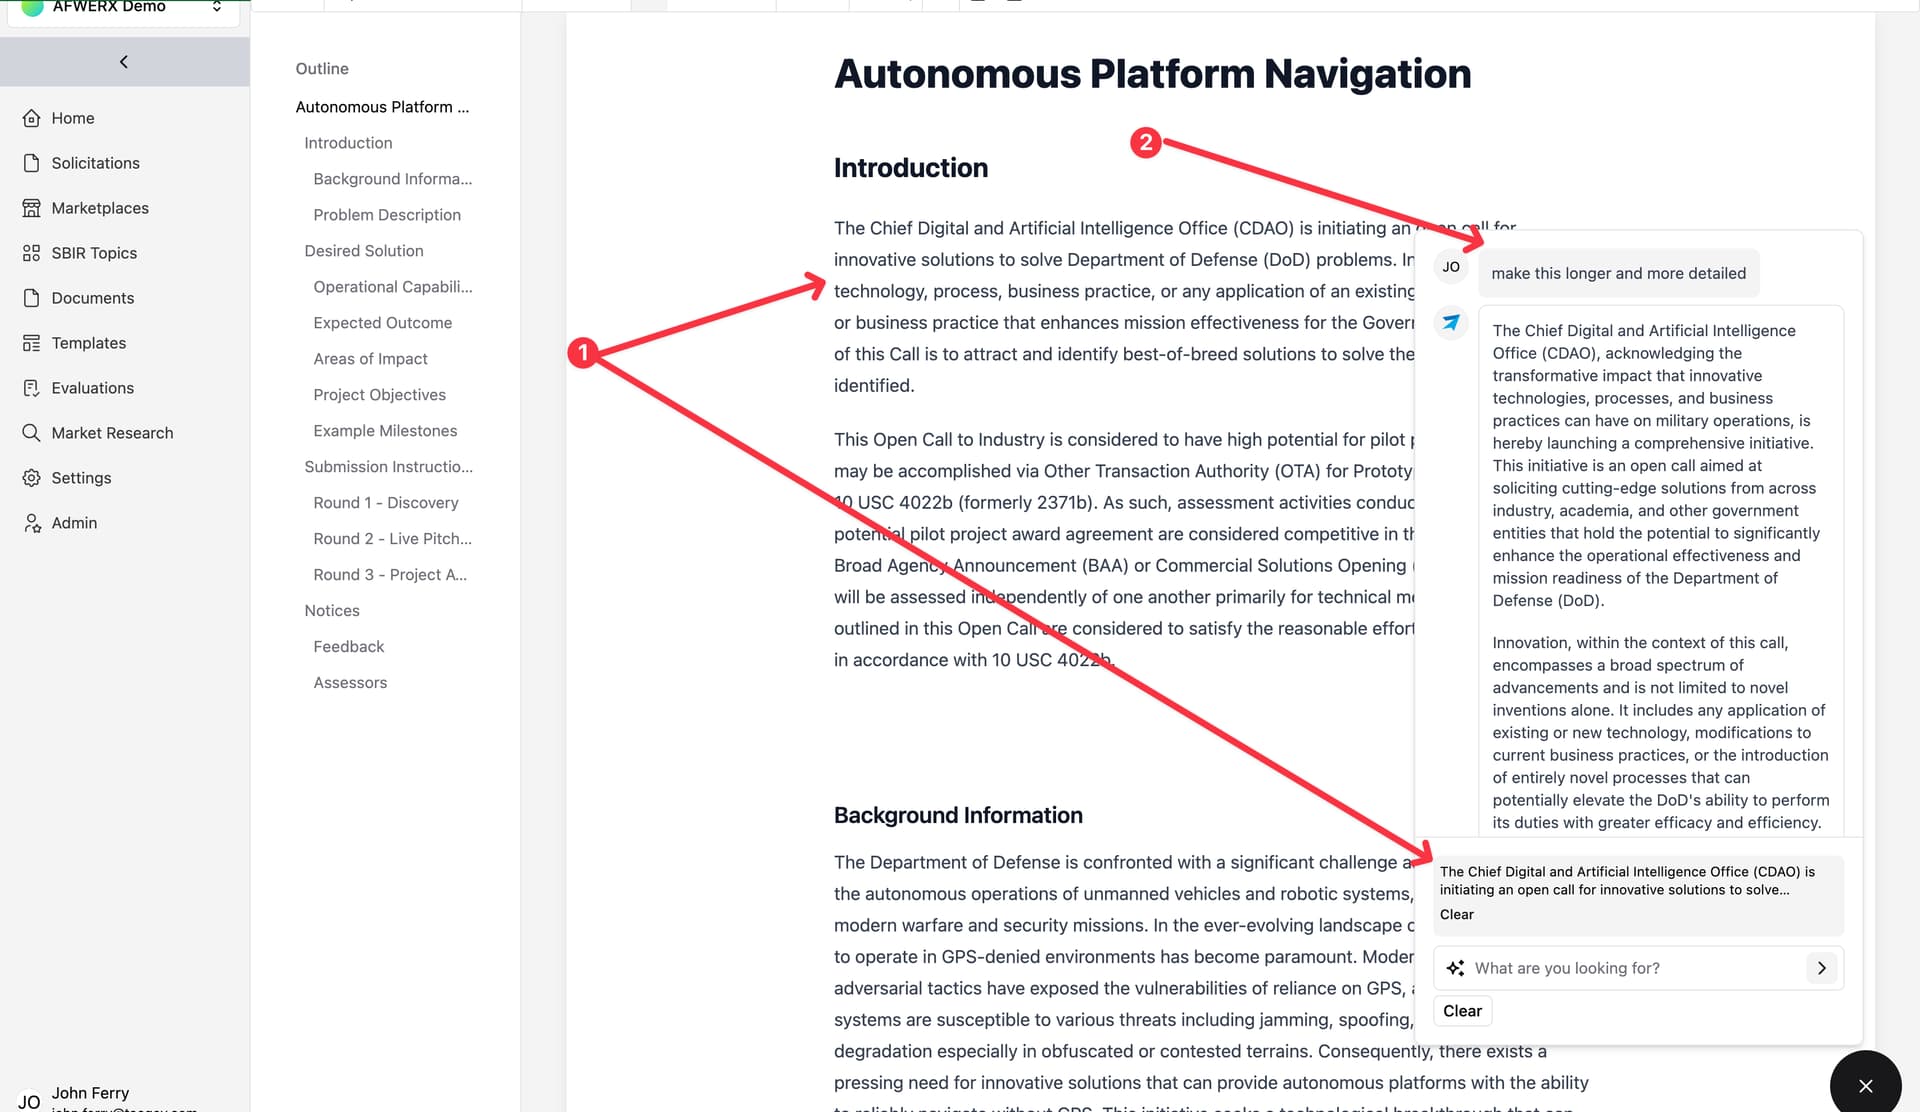Click the Autonomous Platform Navigation title
The image size is (1920, 1112).
point(1152,74)
